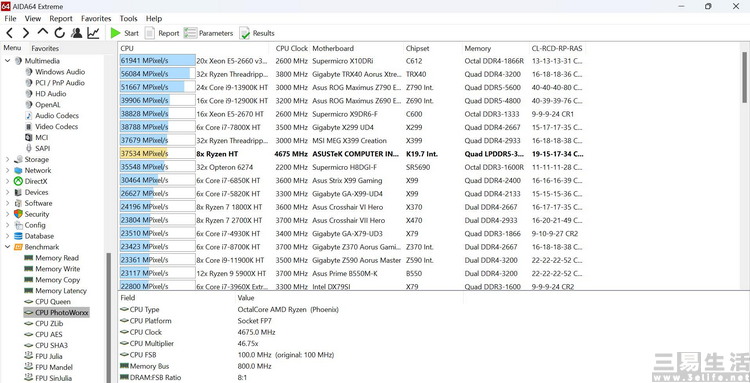Select highlighted 37534 MPixel/s result row
Viewport: 750px width, 383px height.
(x=352, y=154)
